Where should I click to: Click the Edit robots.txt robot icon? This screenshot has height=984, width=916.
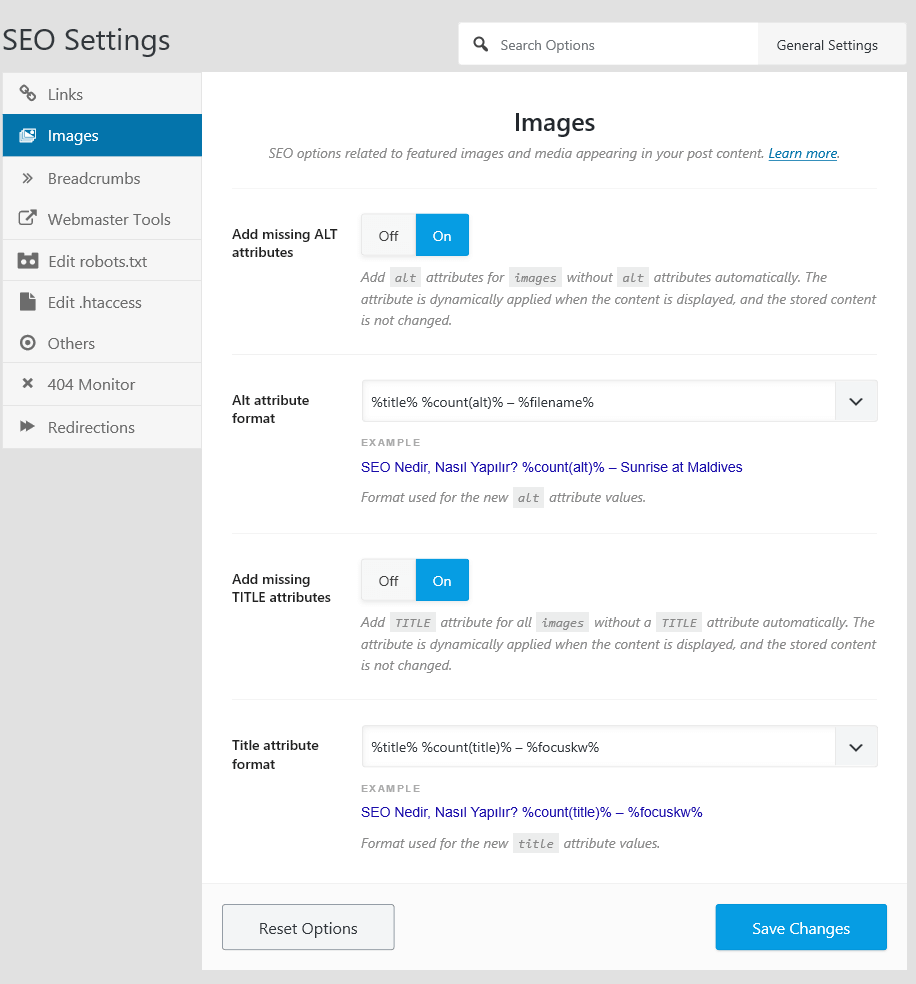coord(28,260)
